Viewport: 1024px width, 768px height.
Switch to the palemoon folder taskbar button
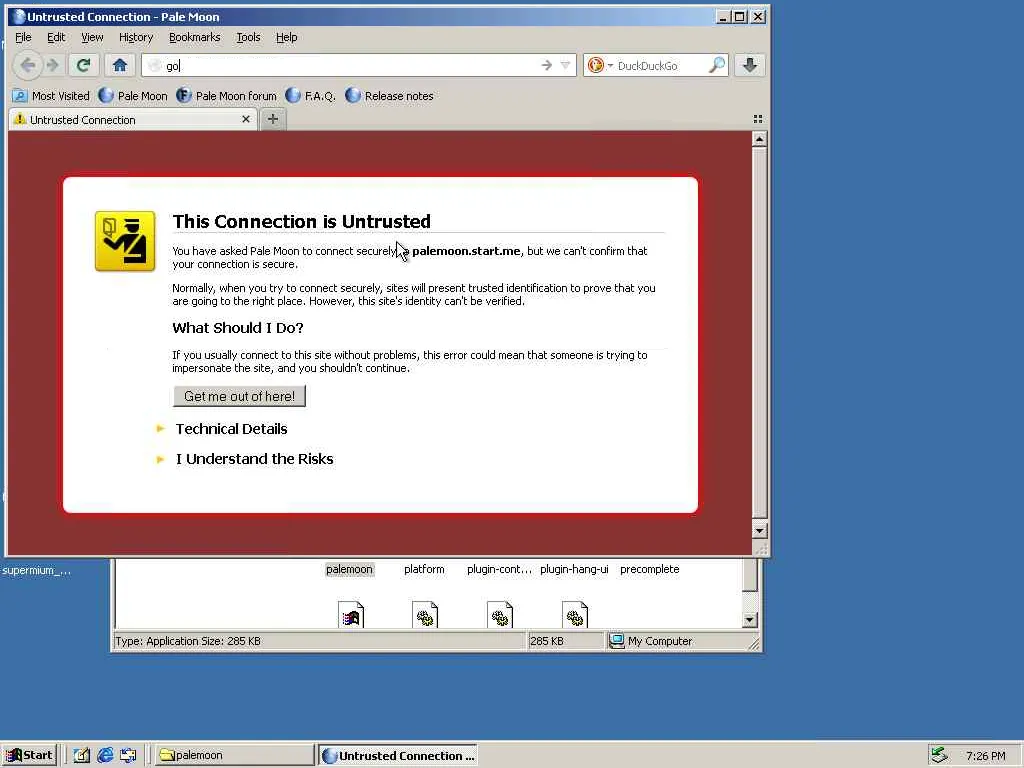point(234,756)
